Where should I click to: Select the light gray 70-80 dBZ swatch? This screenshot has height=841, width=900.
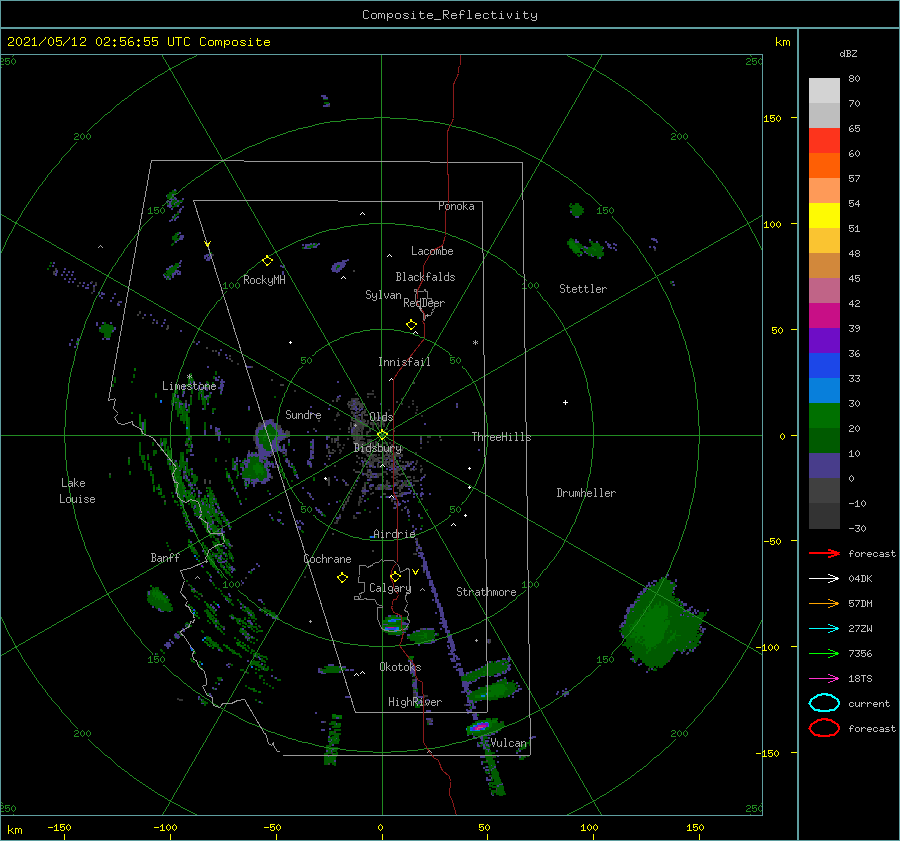(x=824, y=91)
